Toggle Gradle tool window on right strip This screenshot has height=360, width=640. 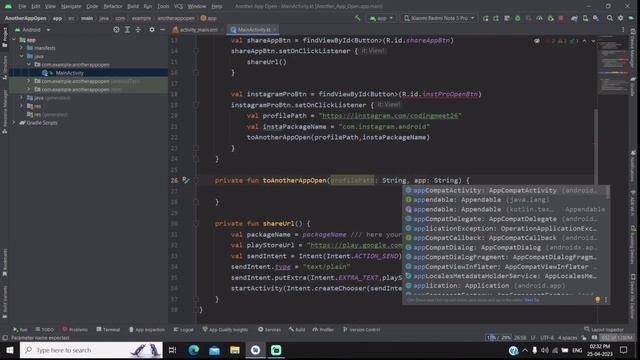633,87
